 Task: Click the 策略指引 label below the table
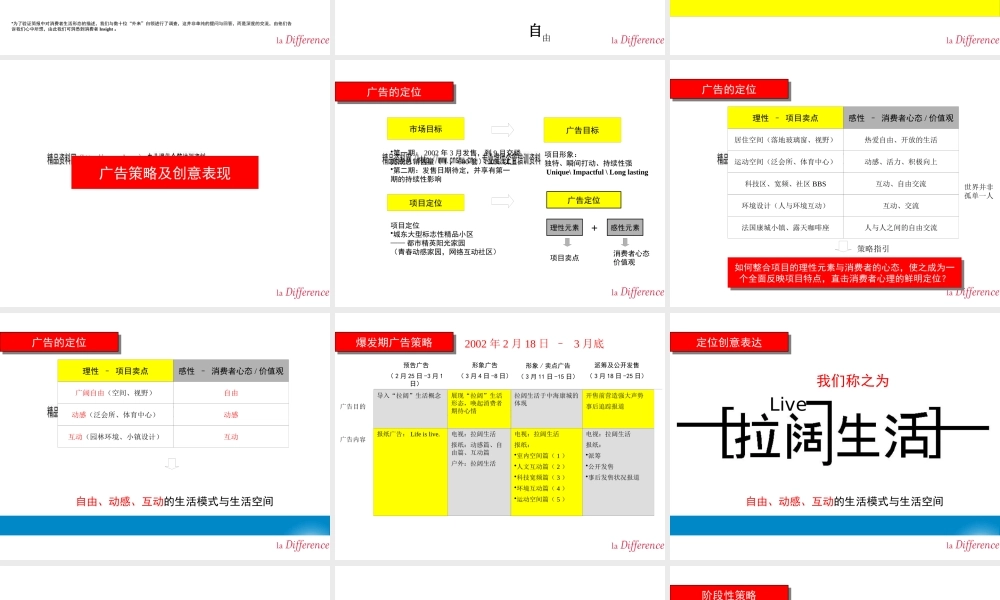point(873,249)
